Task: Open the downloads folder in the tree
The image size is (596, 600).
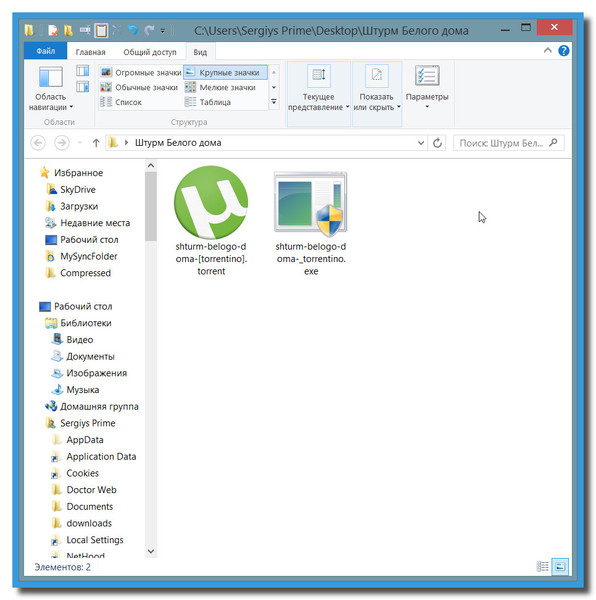Action: (82, 523)
